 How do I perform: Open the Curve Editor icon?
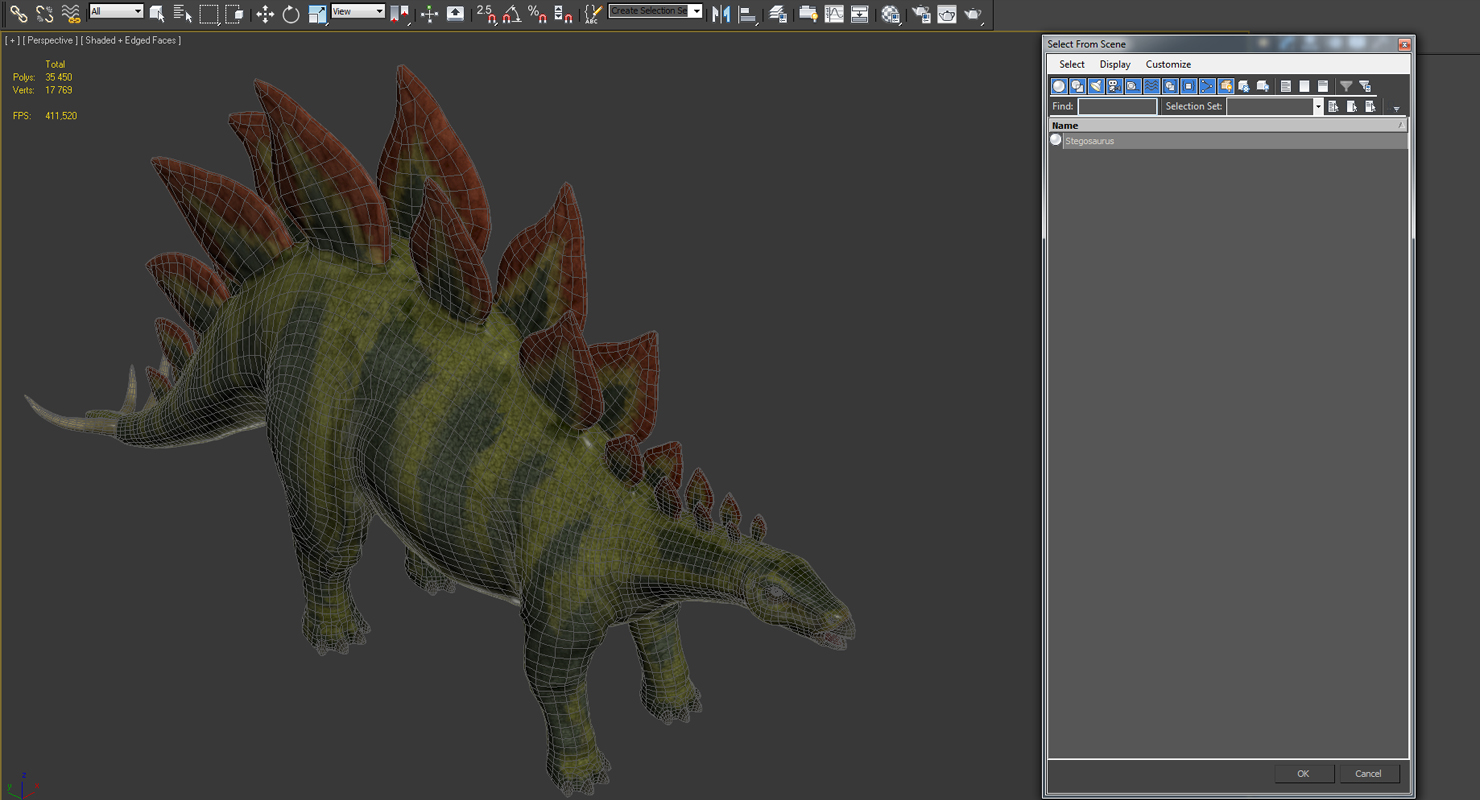coord(834,14)
